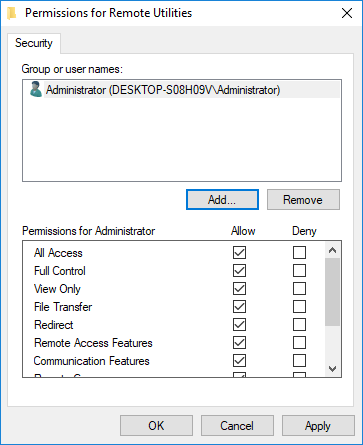Screen dimensions: 363x445
Task: Click the permissions list scroll down arrow
Action: 332,368
